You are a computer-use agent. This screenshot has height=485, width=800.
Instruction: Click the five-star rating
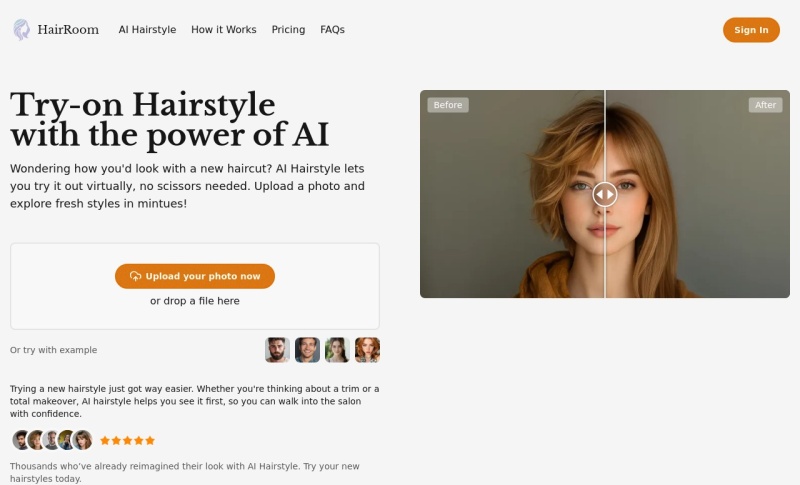pos(127,441)
